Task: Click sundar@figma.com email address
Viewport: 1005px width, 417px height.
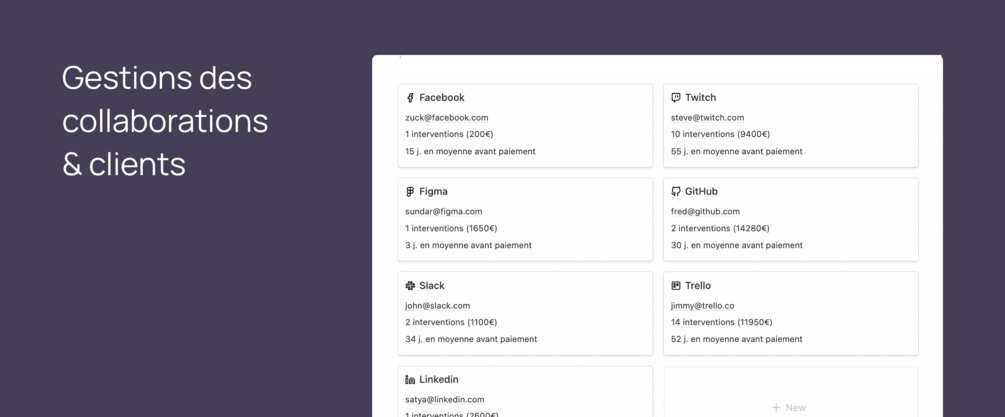Action: (443, 212)
